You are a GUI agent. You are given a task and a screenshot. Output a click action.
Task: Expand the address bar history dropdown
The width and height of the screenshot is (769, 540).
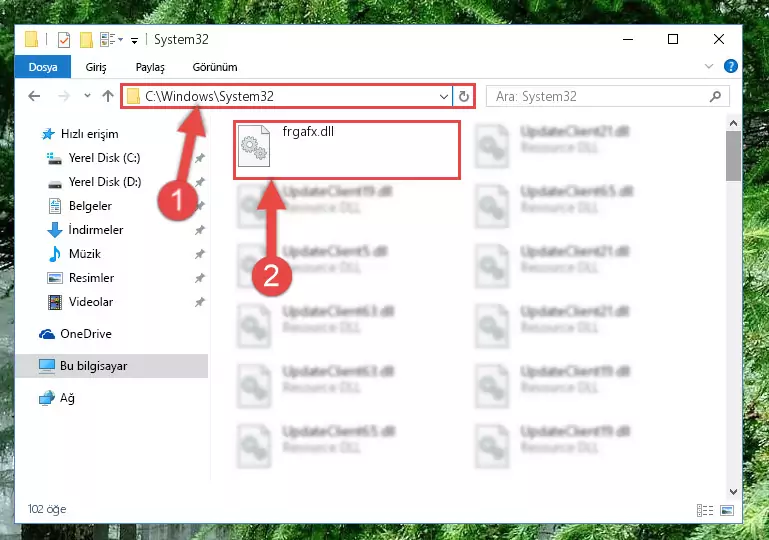(x=444, y=97)
